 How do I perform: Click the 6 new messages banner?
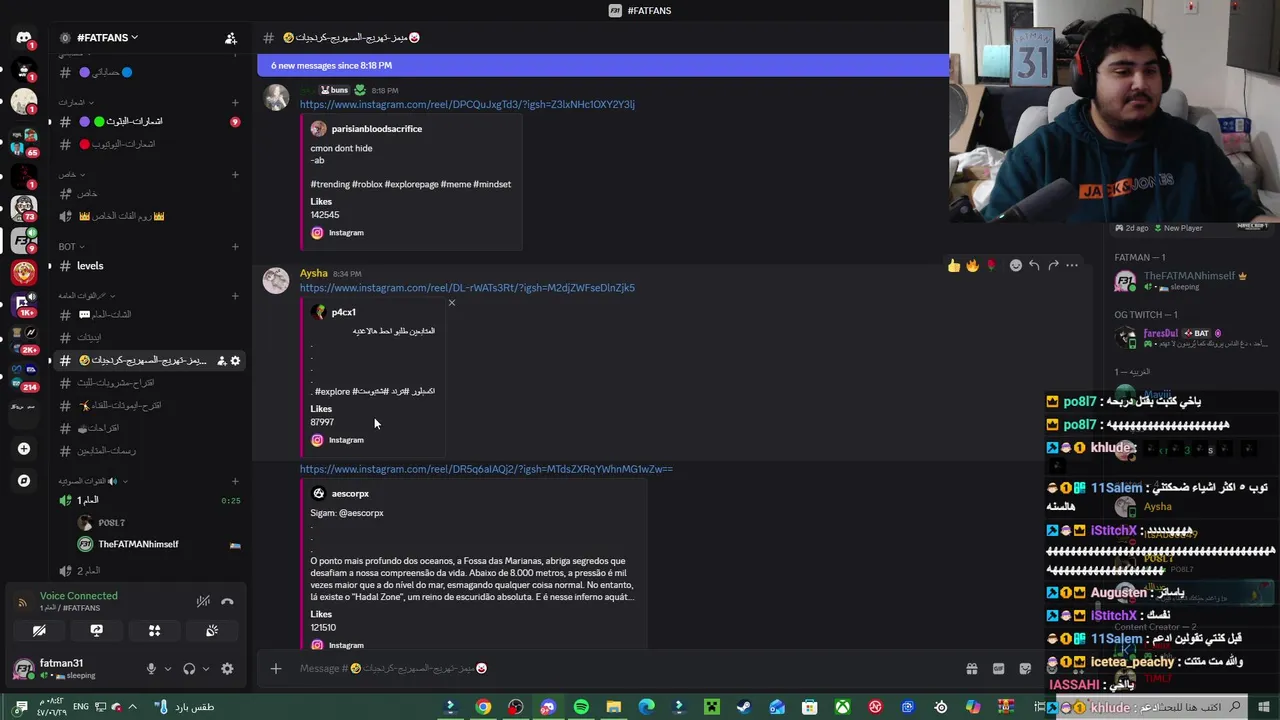[x=602, y=66]
